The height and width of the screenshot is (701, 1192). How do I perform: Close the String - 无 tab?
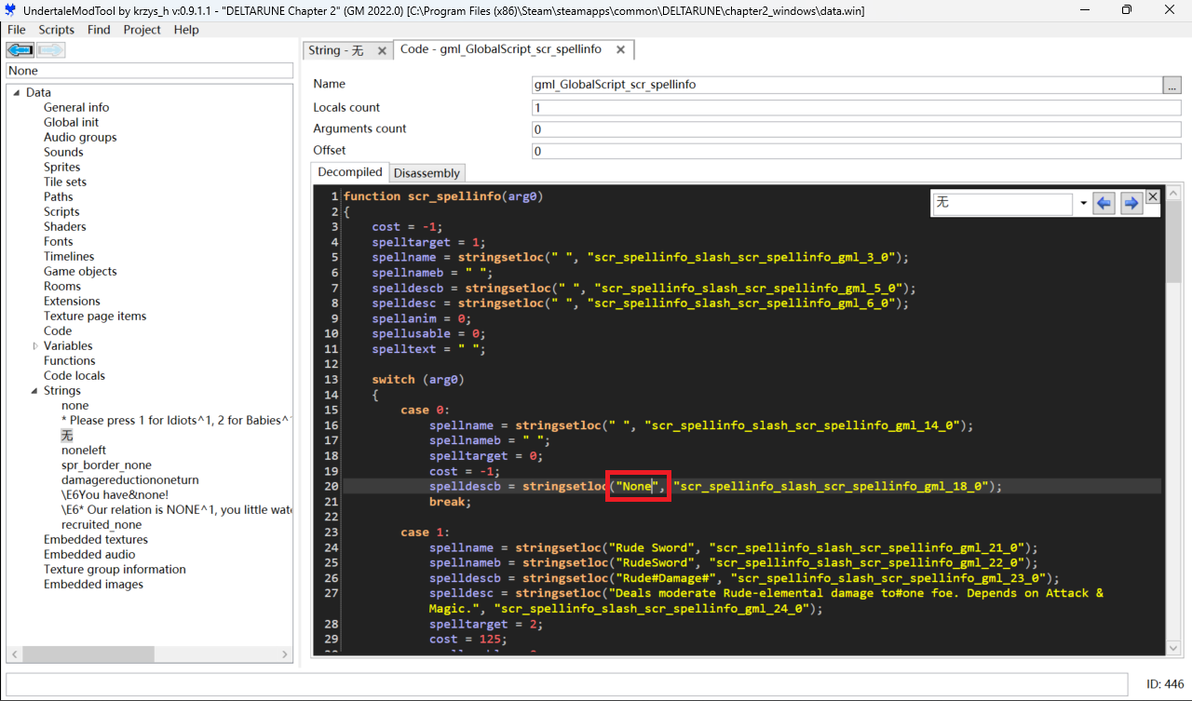(382, 50)
